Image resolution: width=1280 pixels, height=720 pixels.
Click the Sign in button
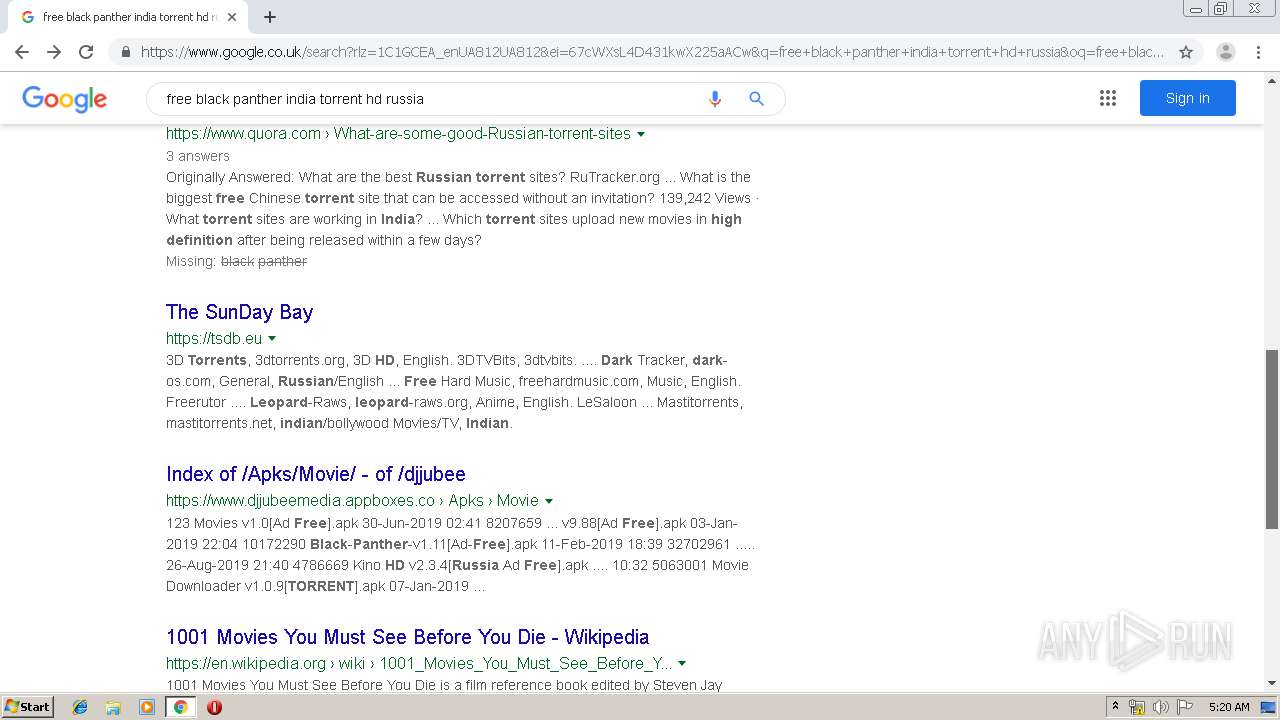pyautogui.click(x=1187, y=98)
